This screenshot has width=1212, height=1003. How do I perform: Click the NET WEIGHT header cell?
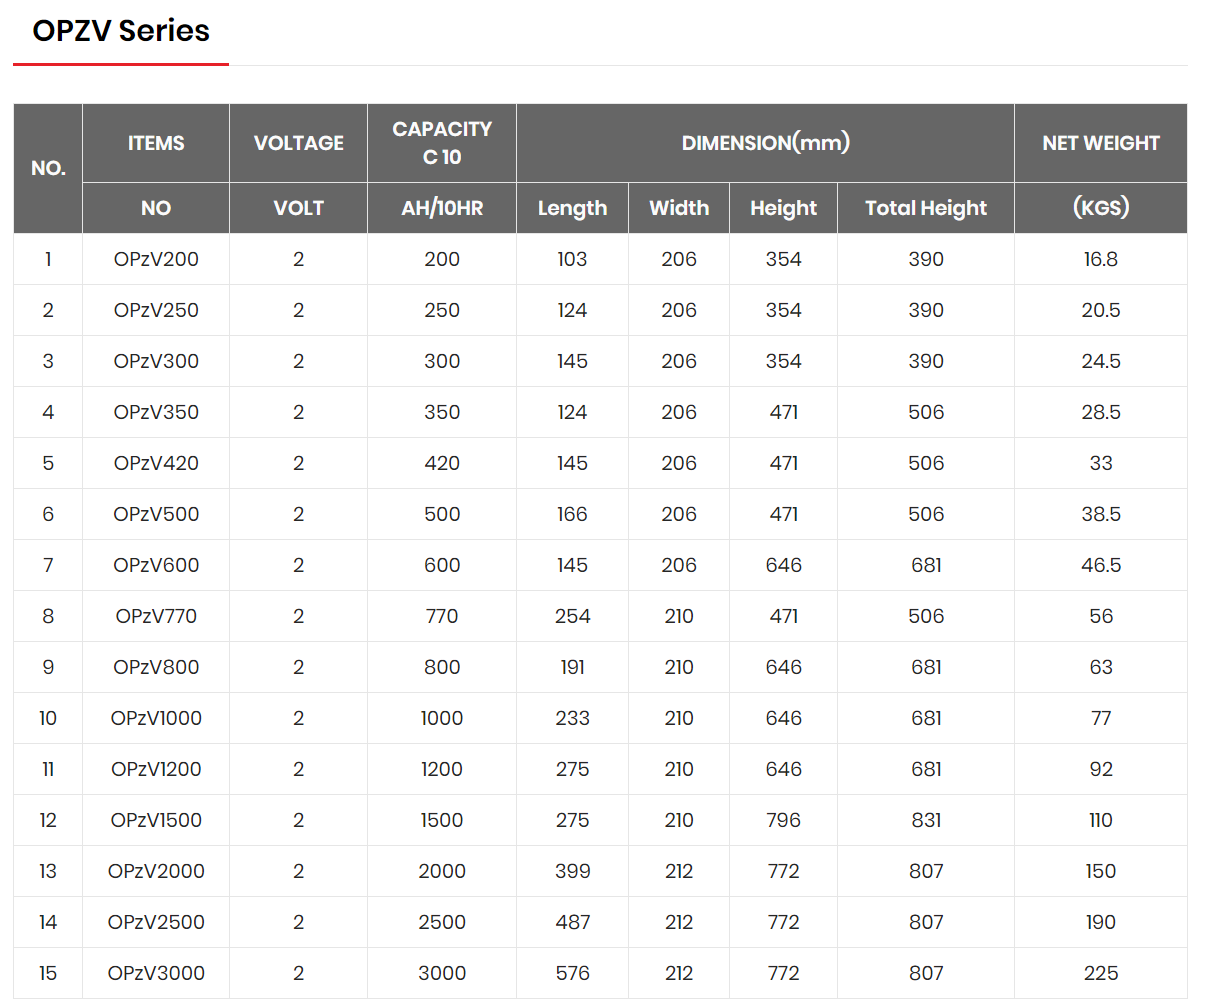[x=1101, y=143]
